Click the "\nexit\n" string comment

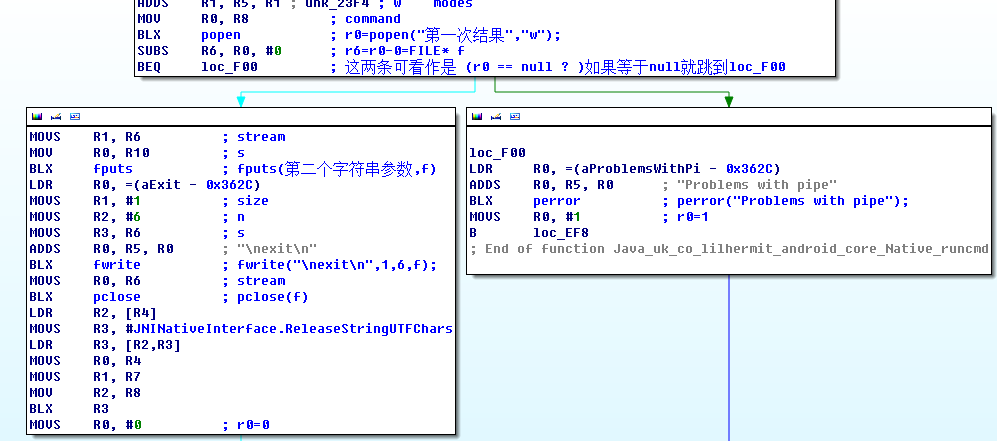click(276, 248)
